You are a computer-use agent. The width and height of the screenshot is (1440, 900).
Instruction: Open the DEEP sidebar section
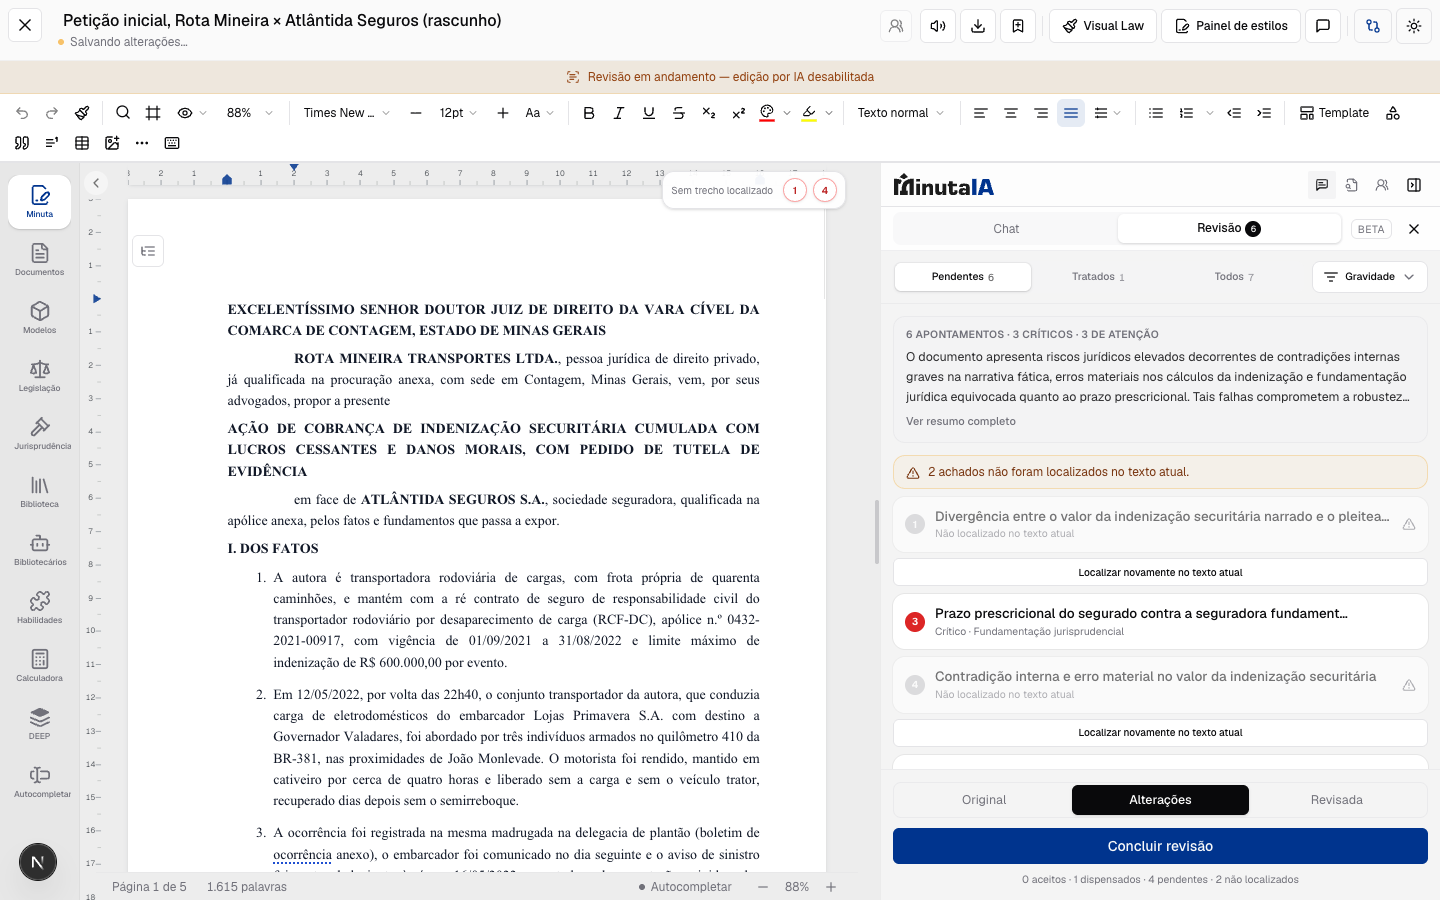pyautogui.click(x=40, y=723)
